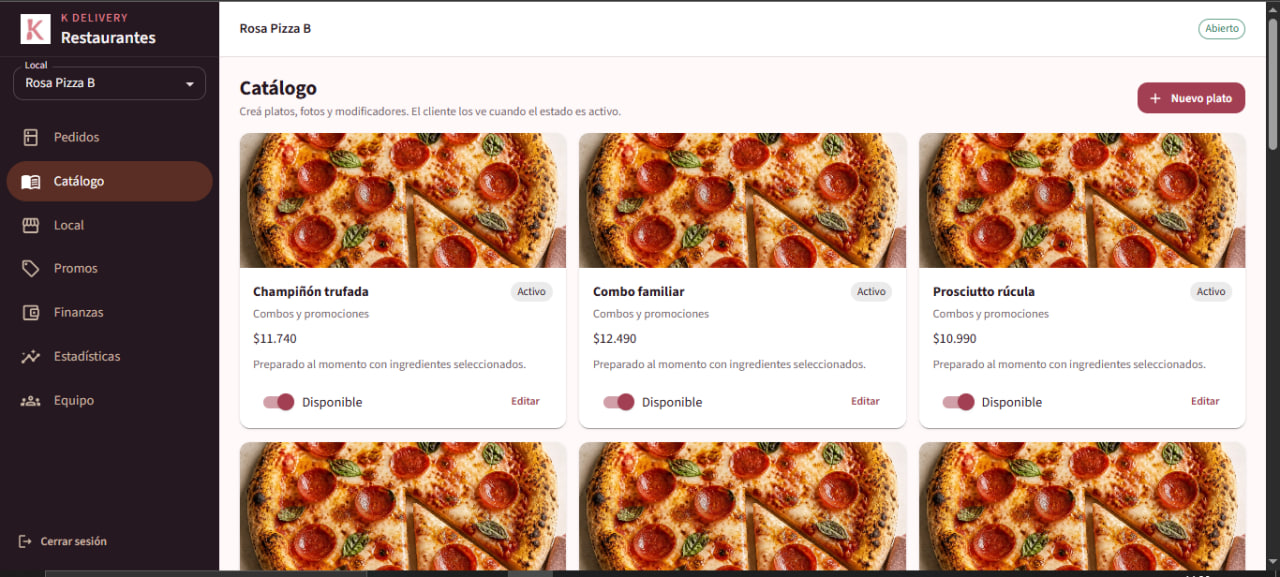Click the Local storefront icon
The width and height of the screenshot is (1280, 577).
[31, 225]
